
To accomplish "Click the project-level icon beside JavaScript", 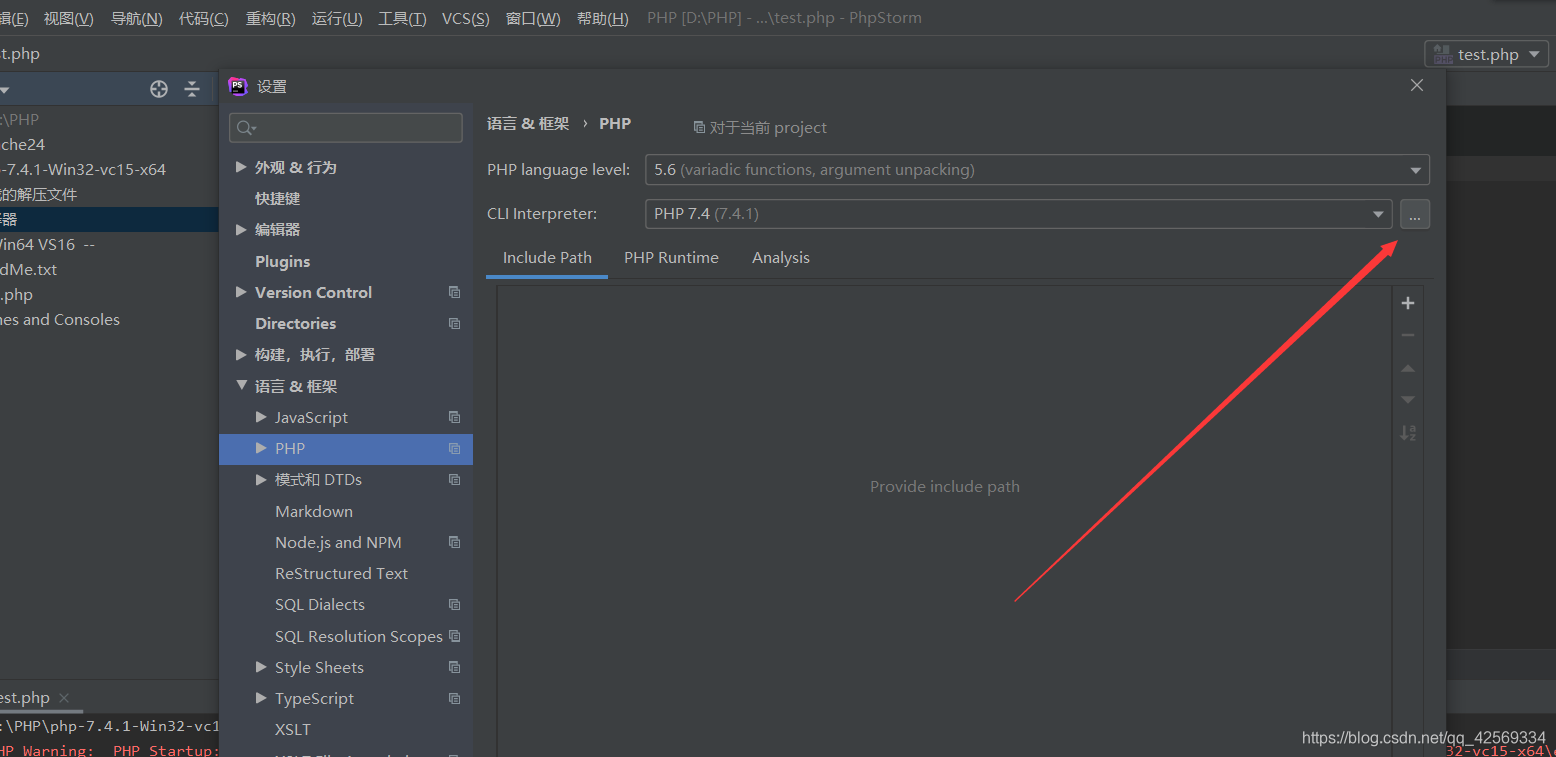I will point(455,417).
